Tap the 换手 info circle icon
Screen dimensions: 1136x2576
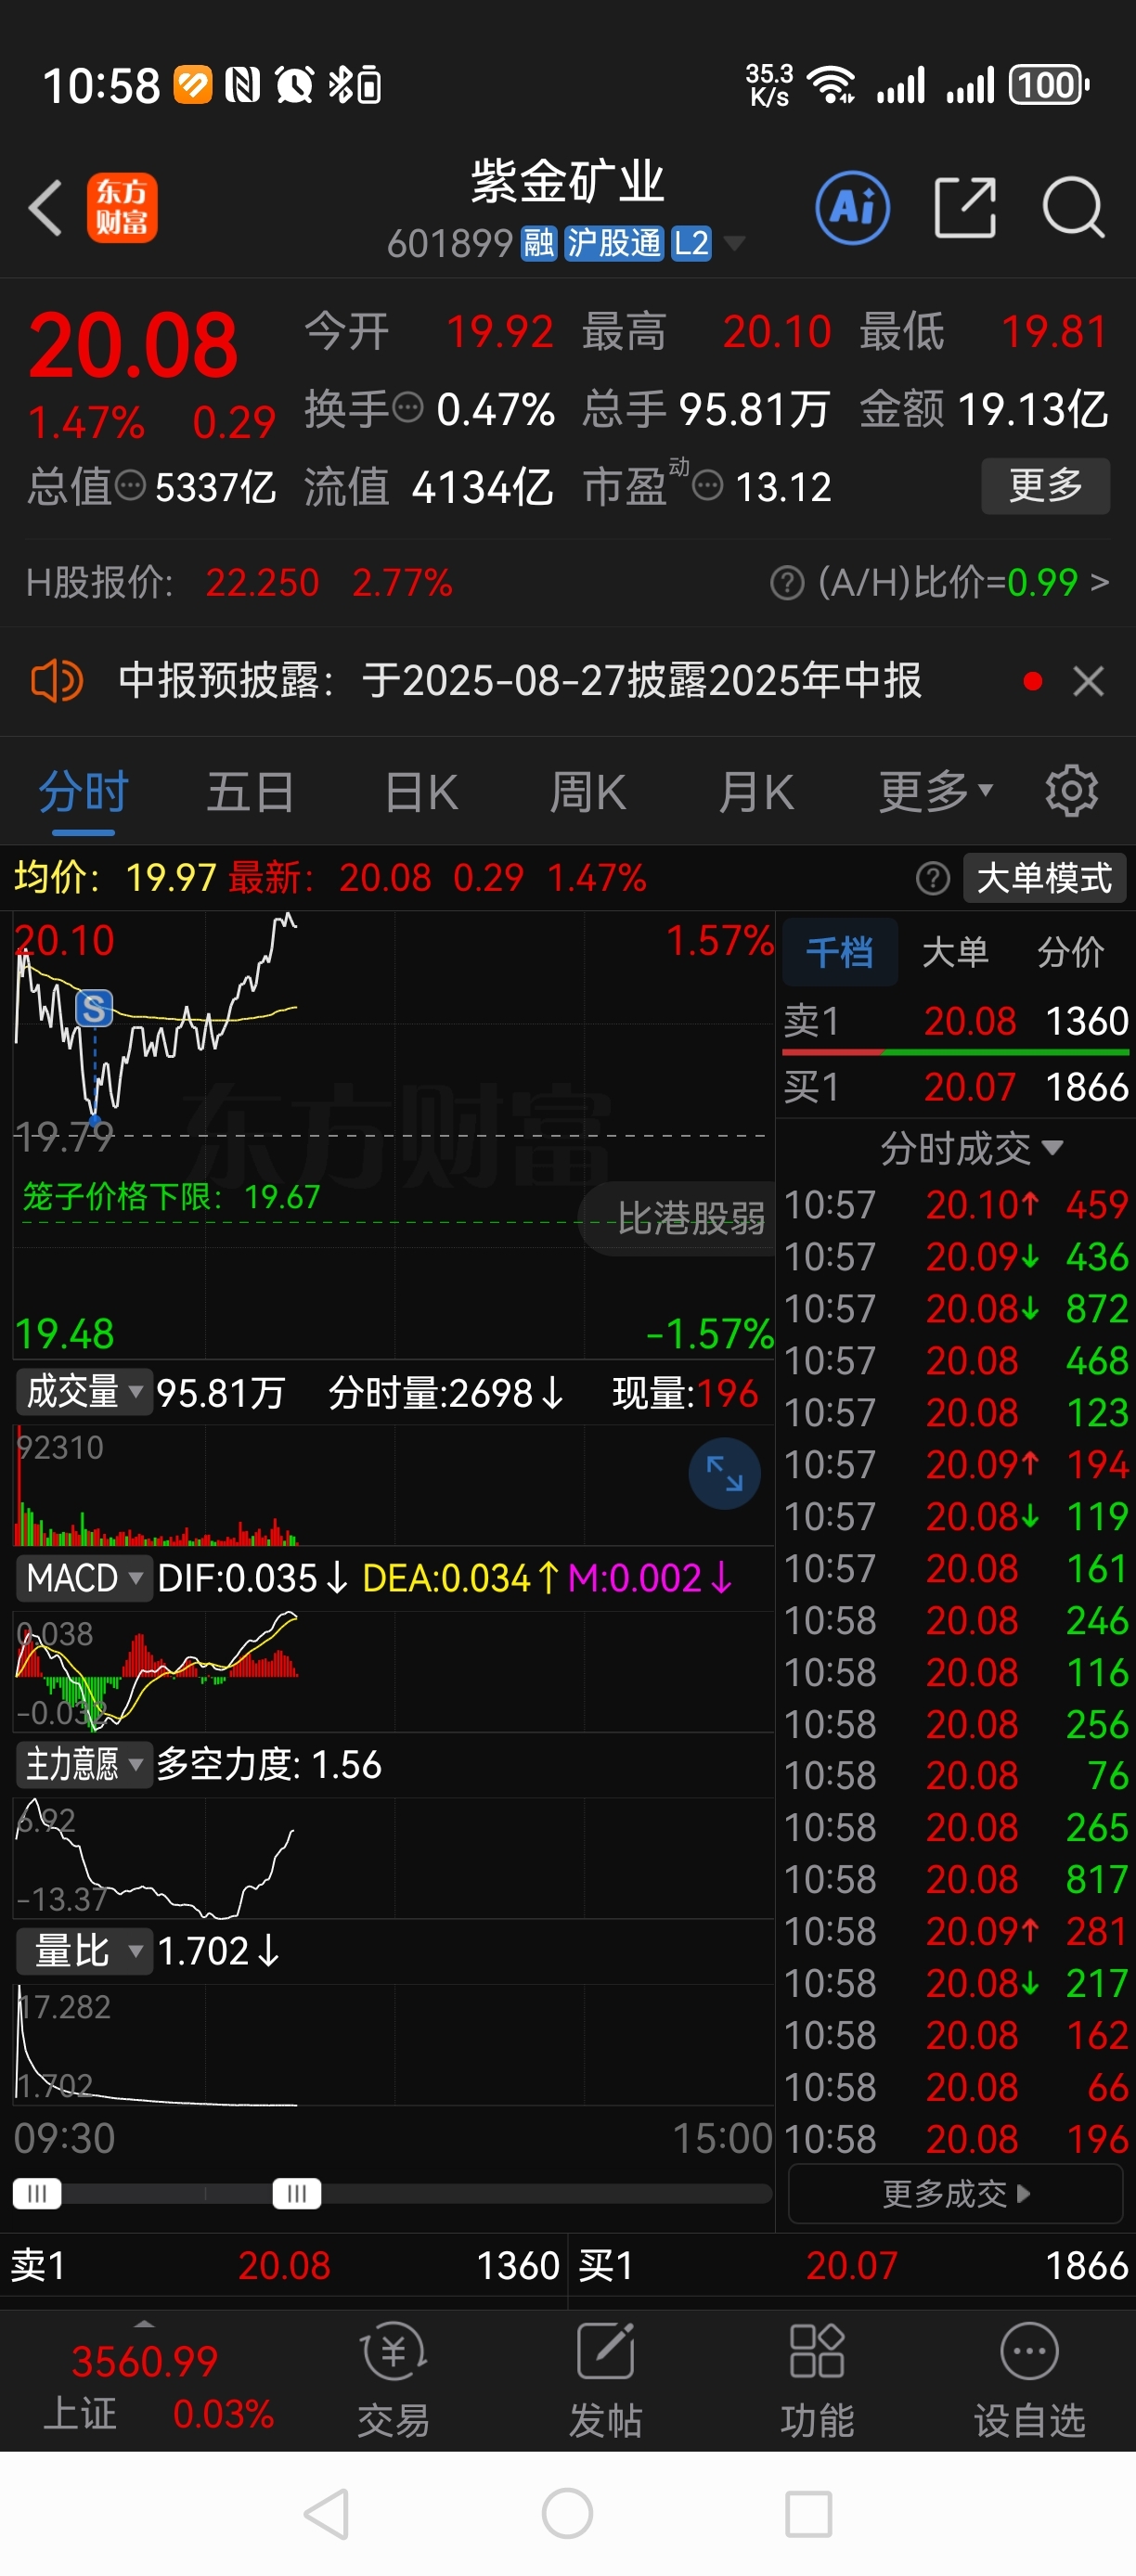coord(408,408)
